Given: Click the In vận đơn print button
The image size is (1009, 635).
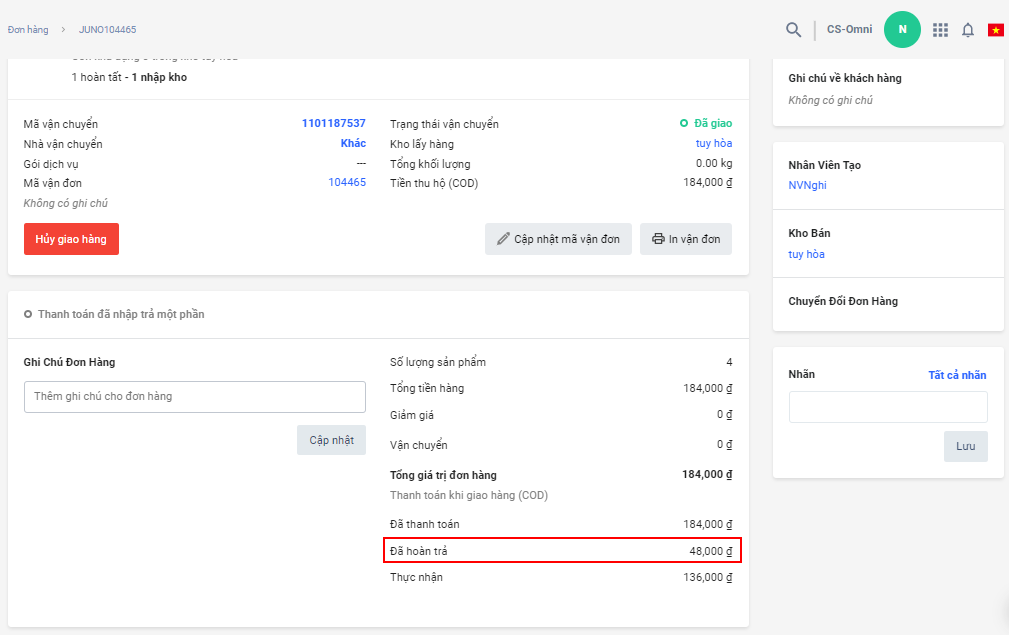Looking at the screenshot, I should (x=685, y=239).
